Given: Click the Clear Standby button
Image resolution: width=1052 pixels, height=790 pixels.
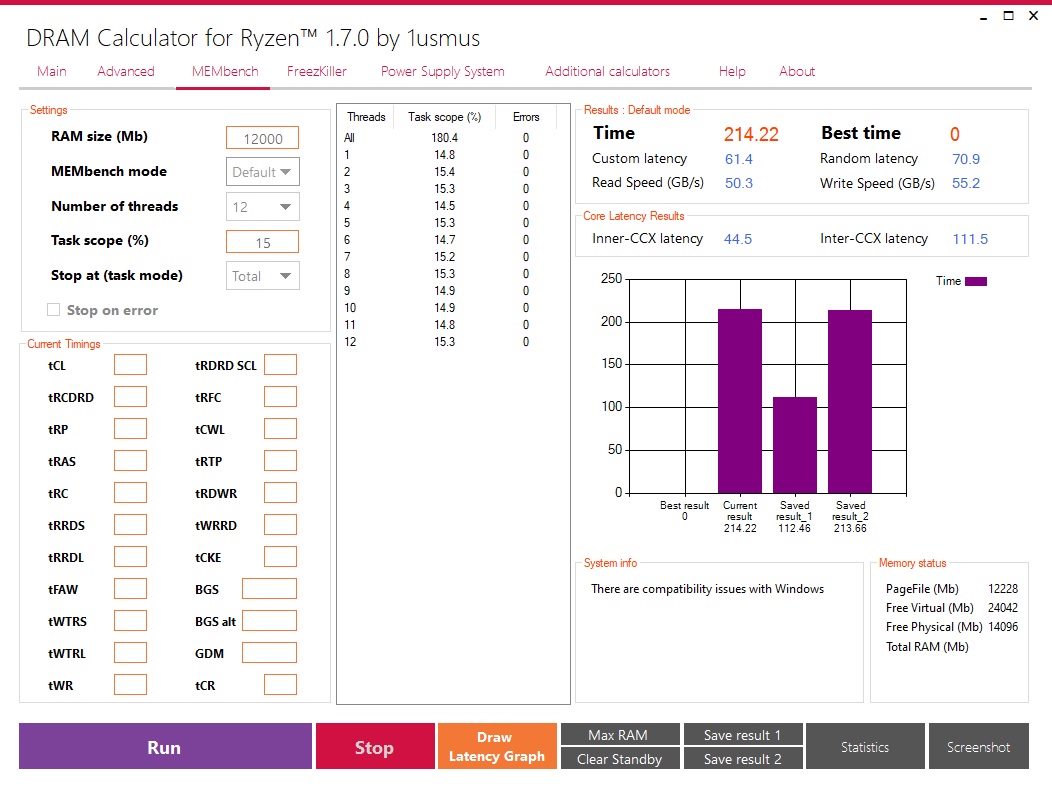Looking at the screenshot, I should 620,758.
